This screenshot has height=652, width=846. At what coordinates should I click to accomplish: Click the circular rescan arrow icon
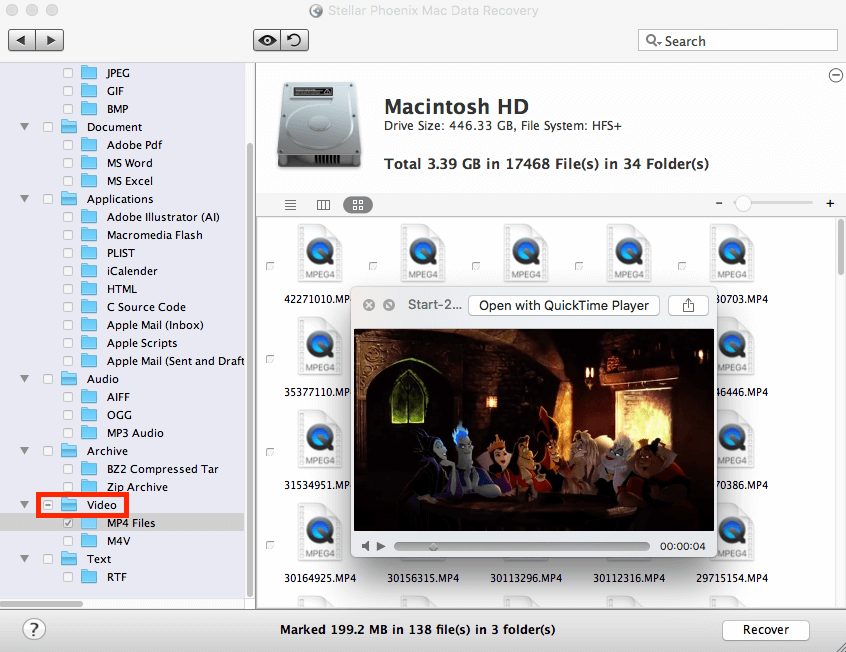pyautogui.click(x=295, y=40)
